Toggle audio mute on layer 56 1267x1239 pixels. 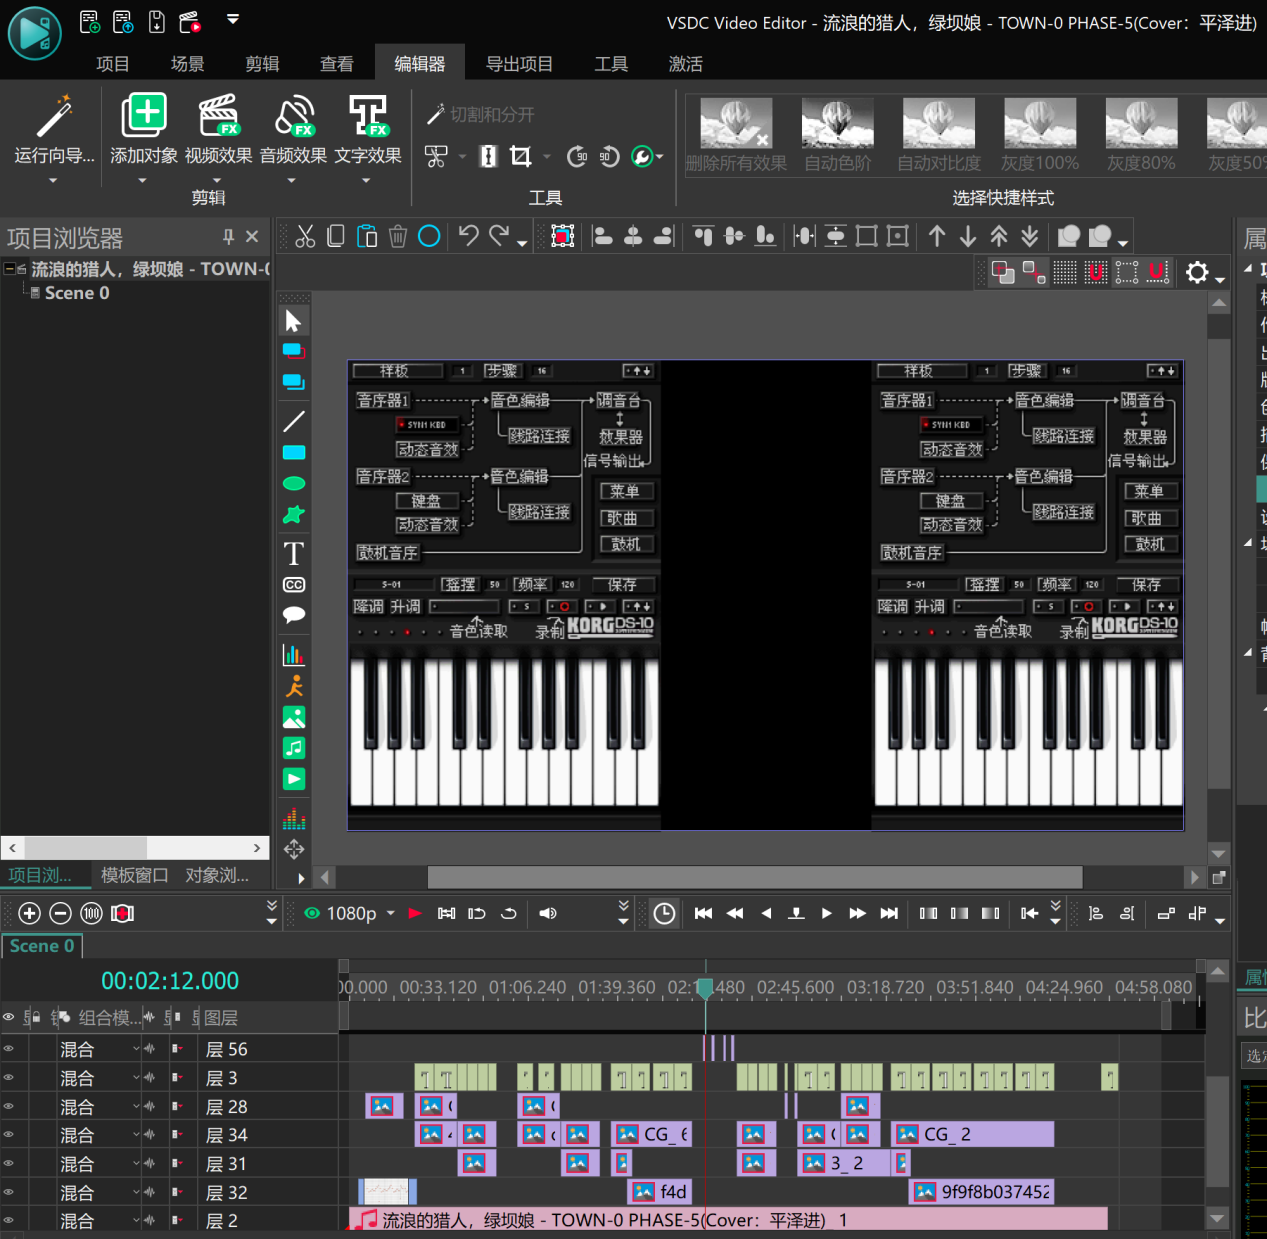(150, 1049)
